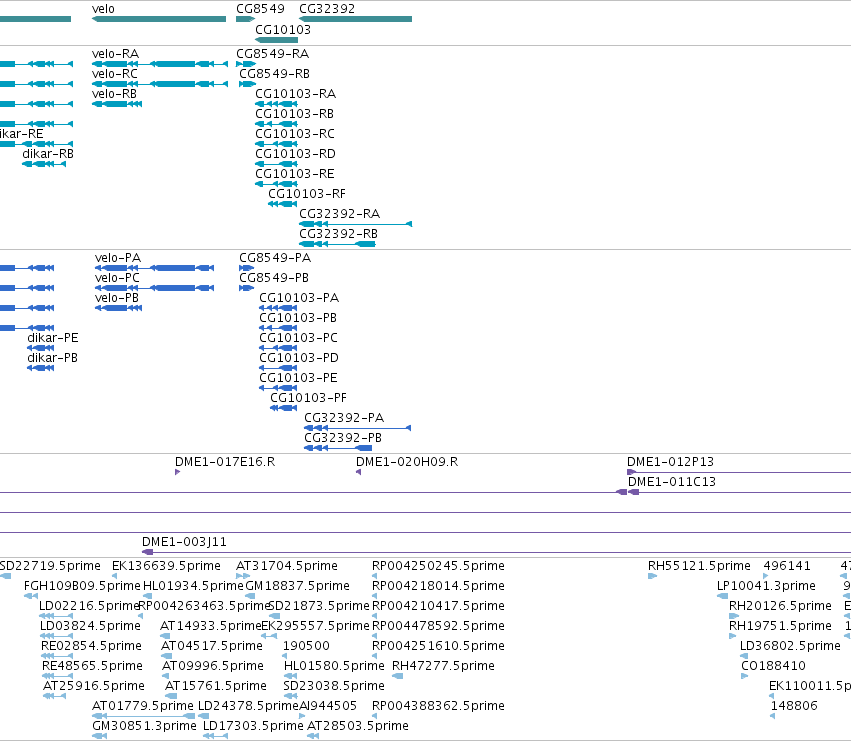Select CG10103-PD protein

coord(278,369)
